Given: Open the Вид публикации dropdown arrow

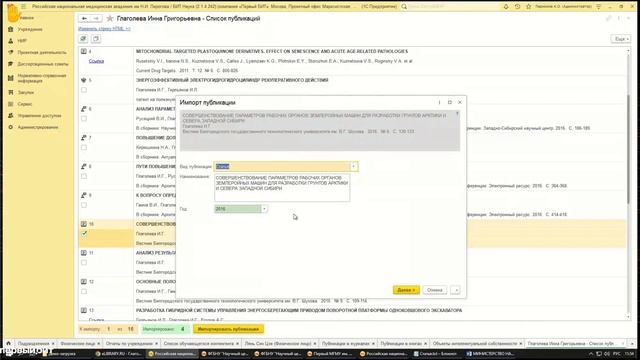Looking at the screenshot, I should click(x=353, y=167).
